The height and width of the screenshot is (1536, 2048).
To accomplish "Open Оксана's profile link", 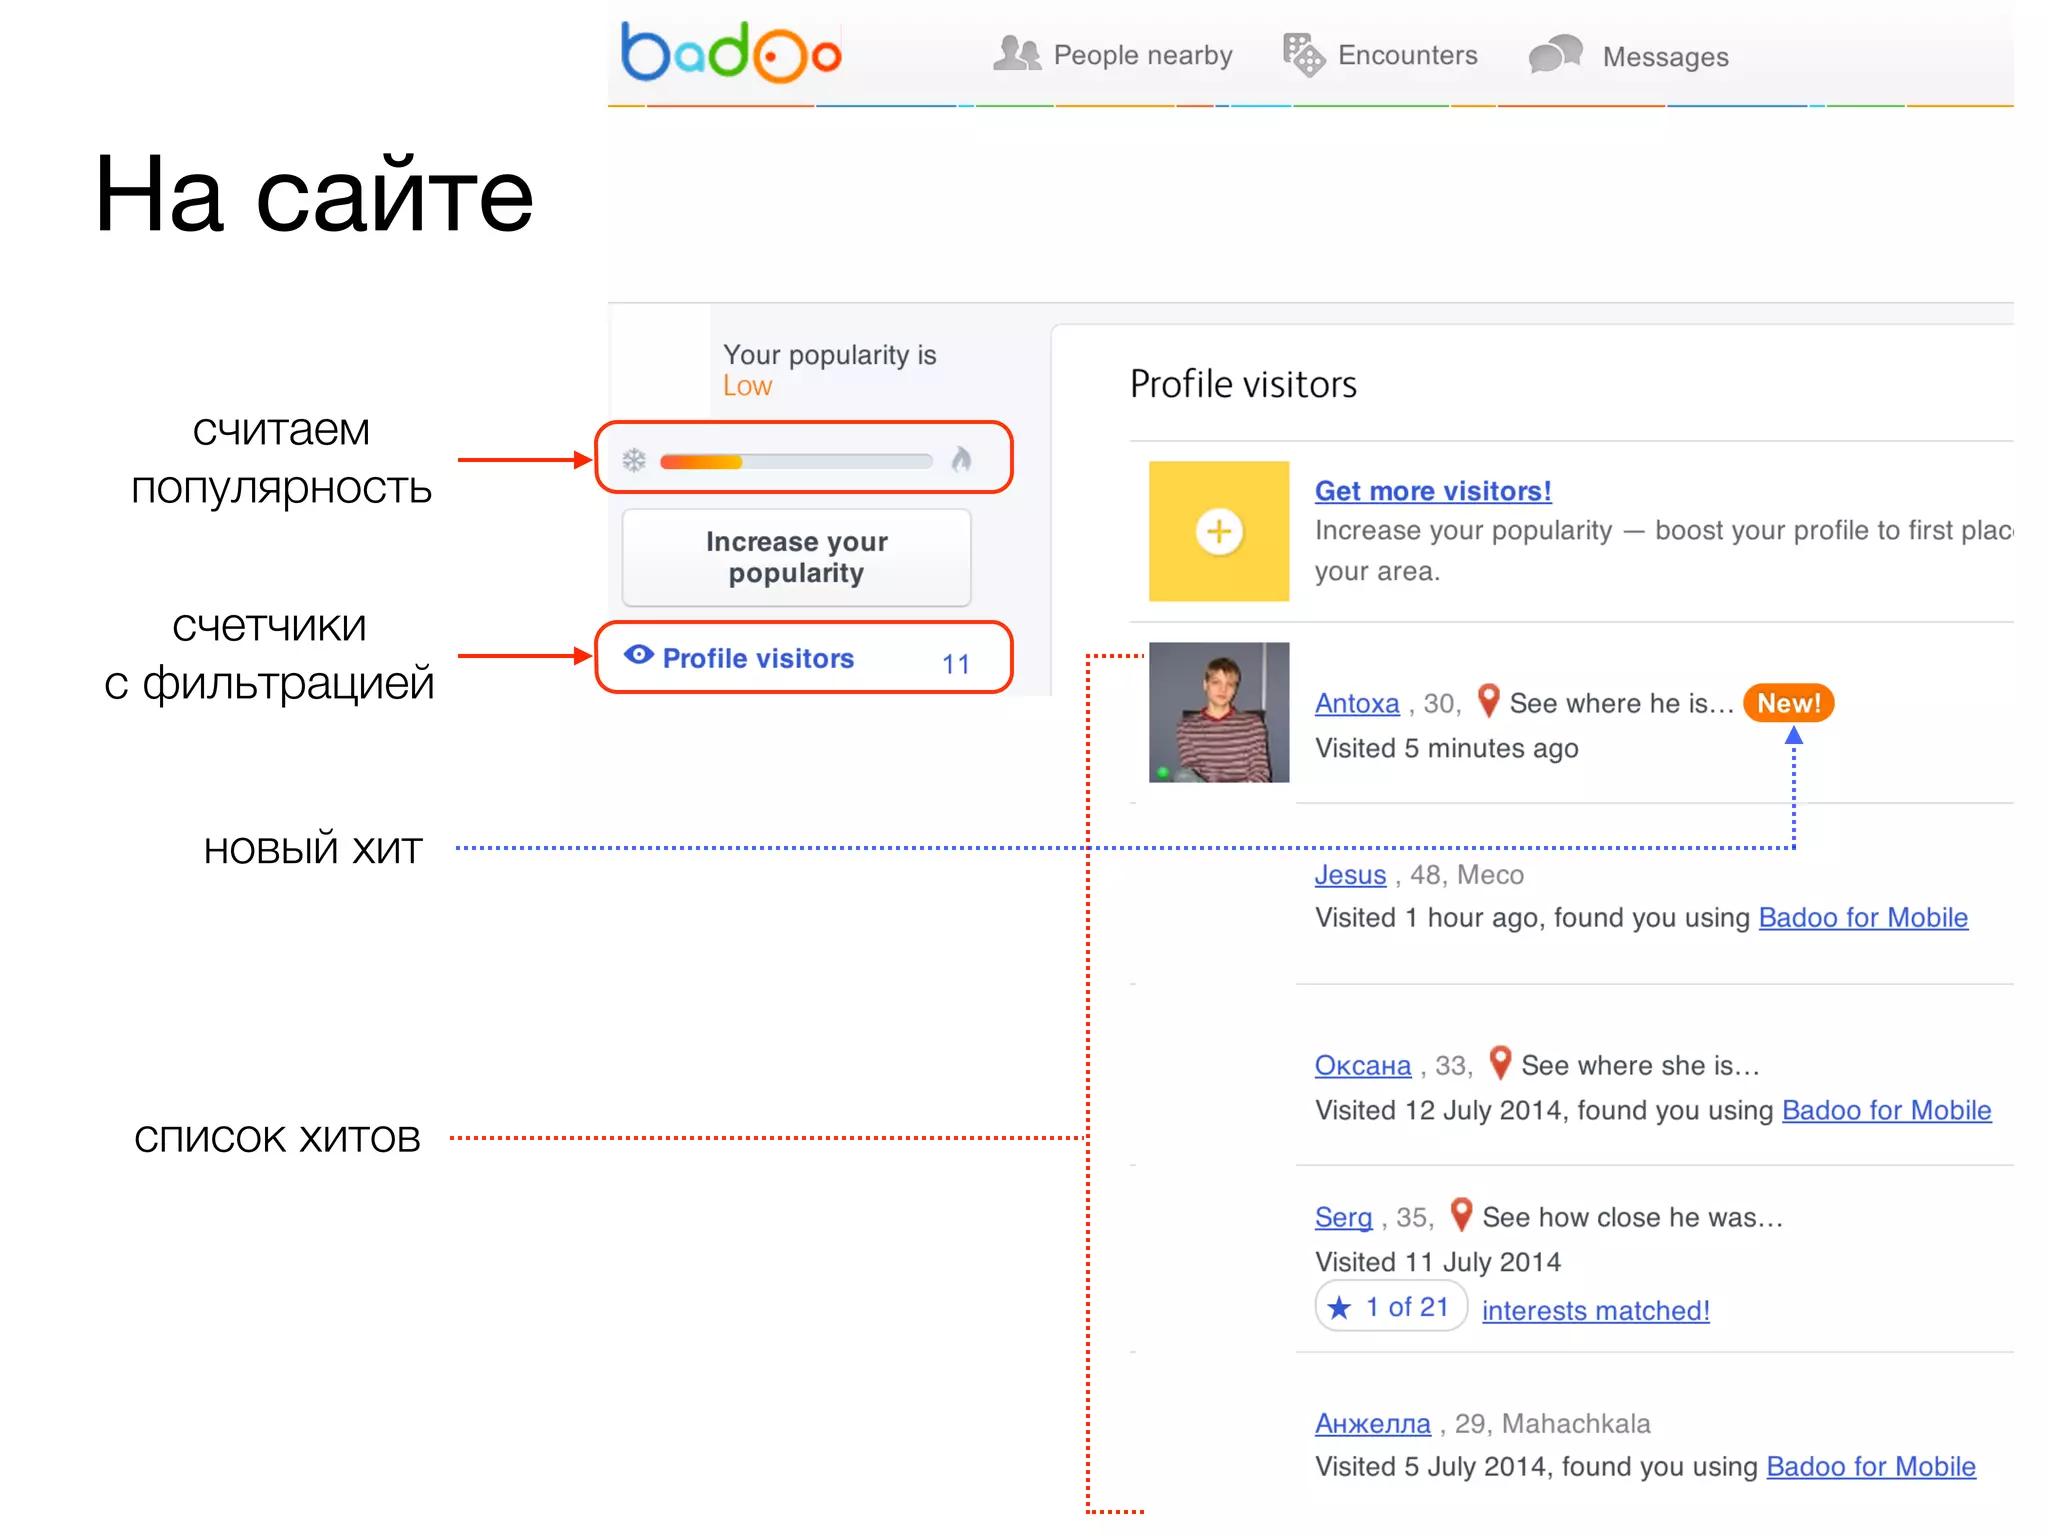I will pyautogui.click(x=1362, y=1065).
